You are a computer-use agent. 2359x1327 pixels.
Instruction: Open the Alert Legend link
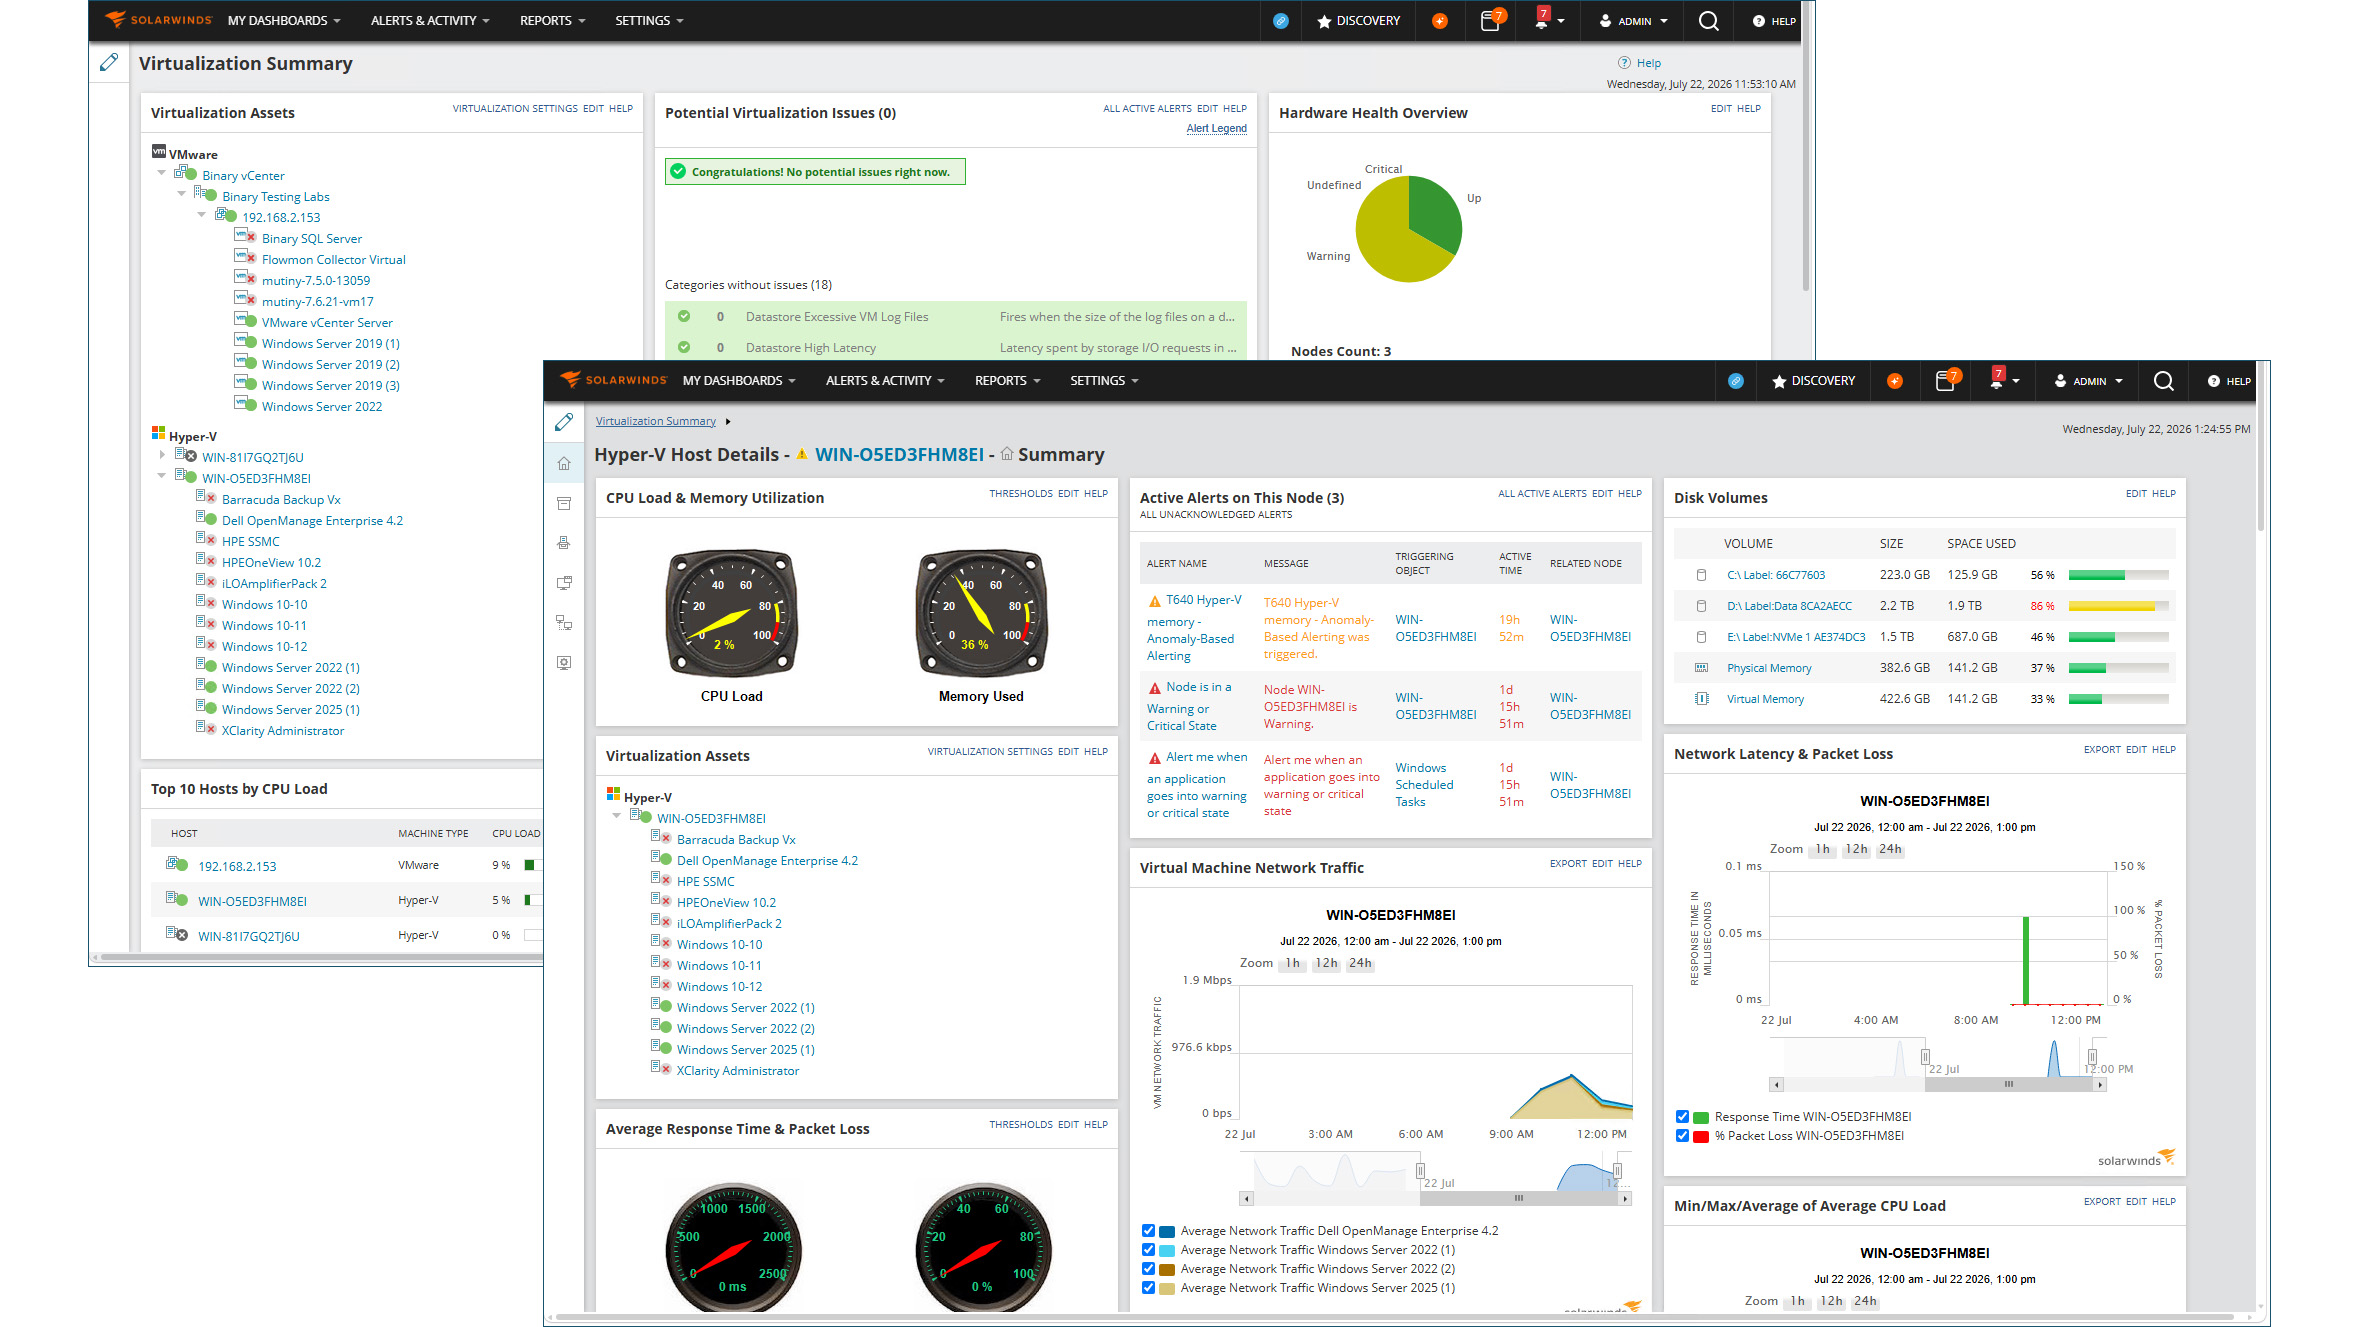pos(1216,128)
